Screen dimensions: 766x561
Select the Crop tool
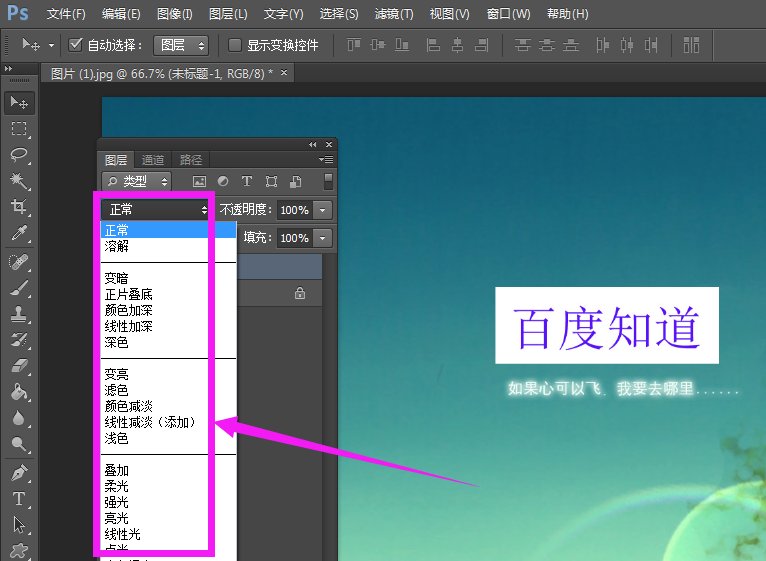(19, 207)
